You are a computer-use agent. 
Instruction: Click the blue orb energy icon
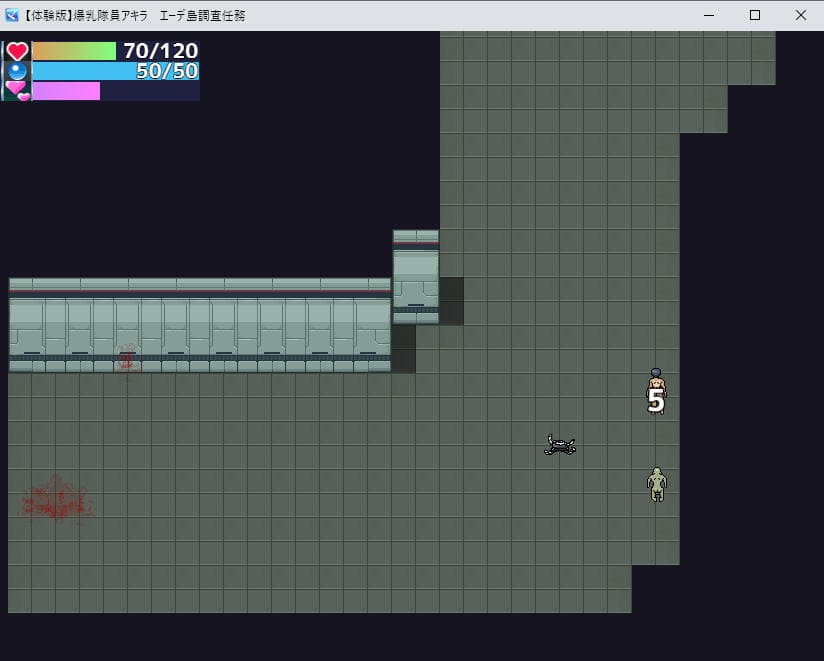(x=17, y=71)
